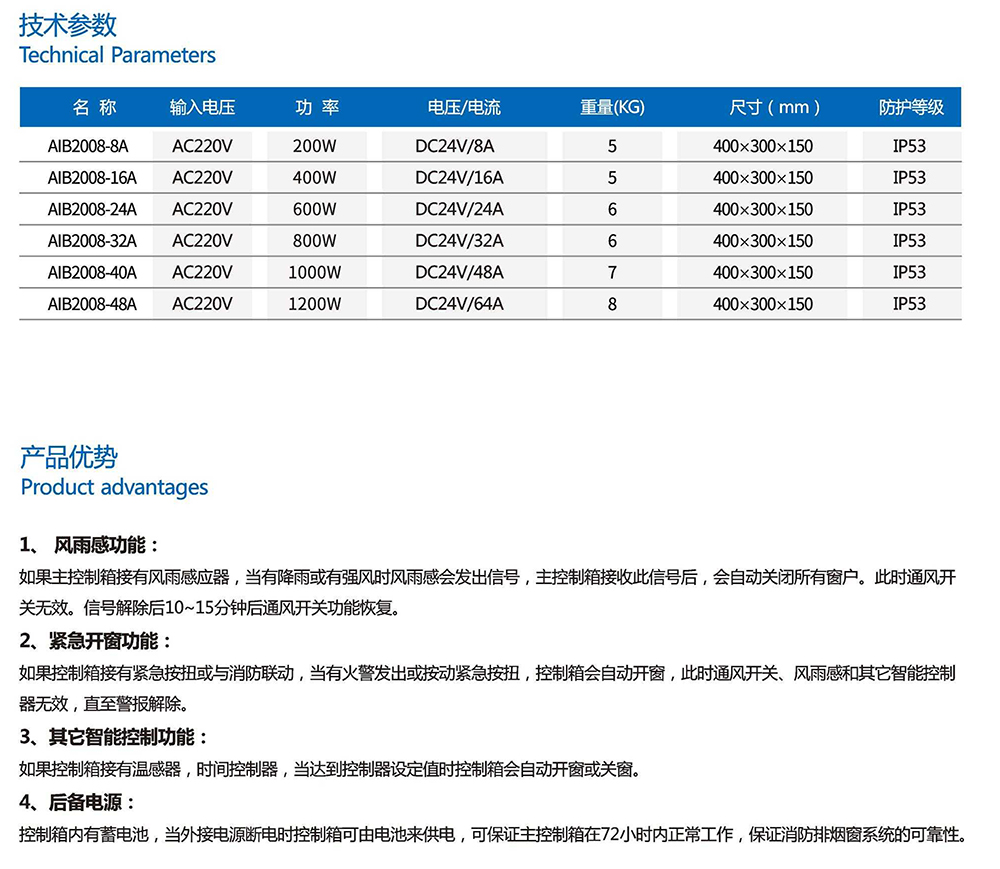Click the 技术参数 heading
The height and width of the screenshot is (869, 1000).
tap(68, 25)
